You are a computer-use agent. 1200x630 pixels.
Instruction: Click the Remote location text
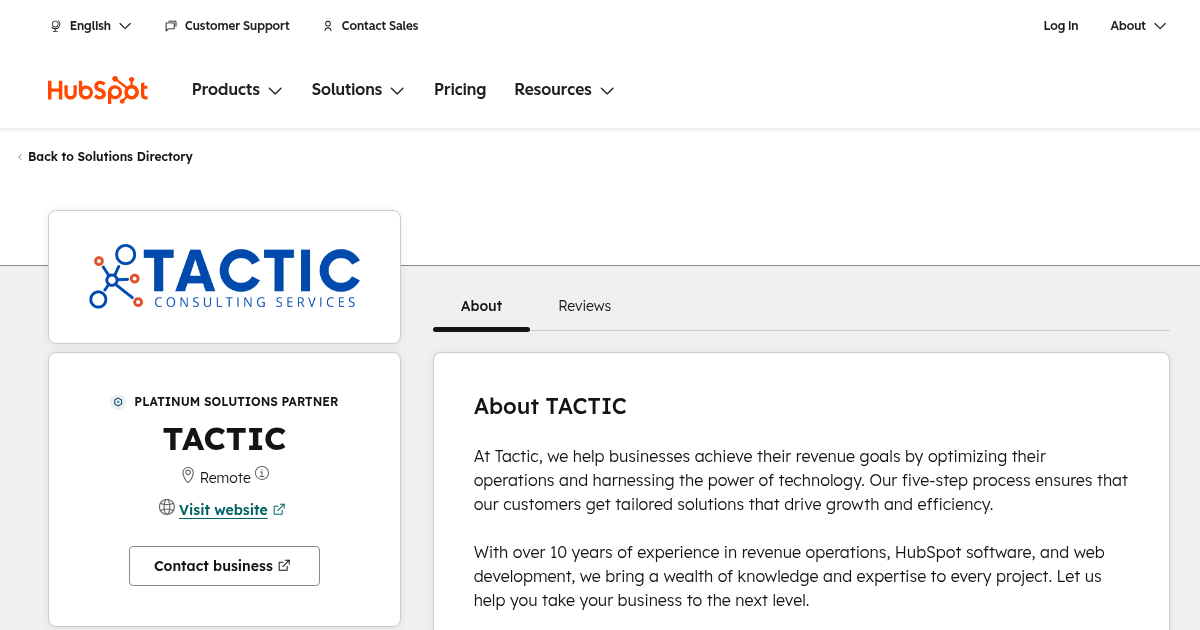tap(225, 478)
